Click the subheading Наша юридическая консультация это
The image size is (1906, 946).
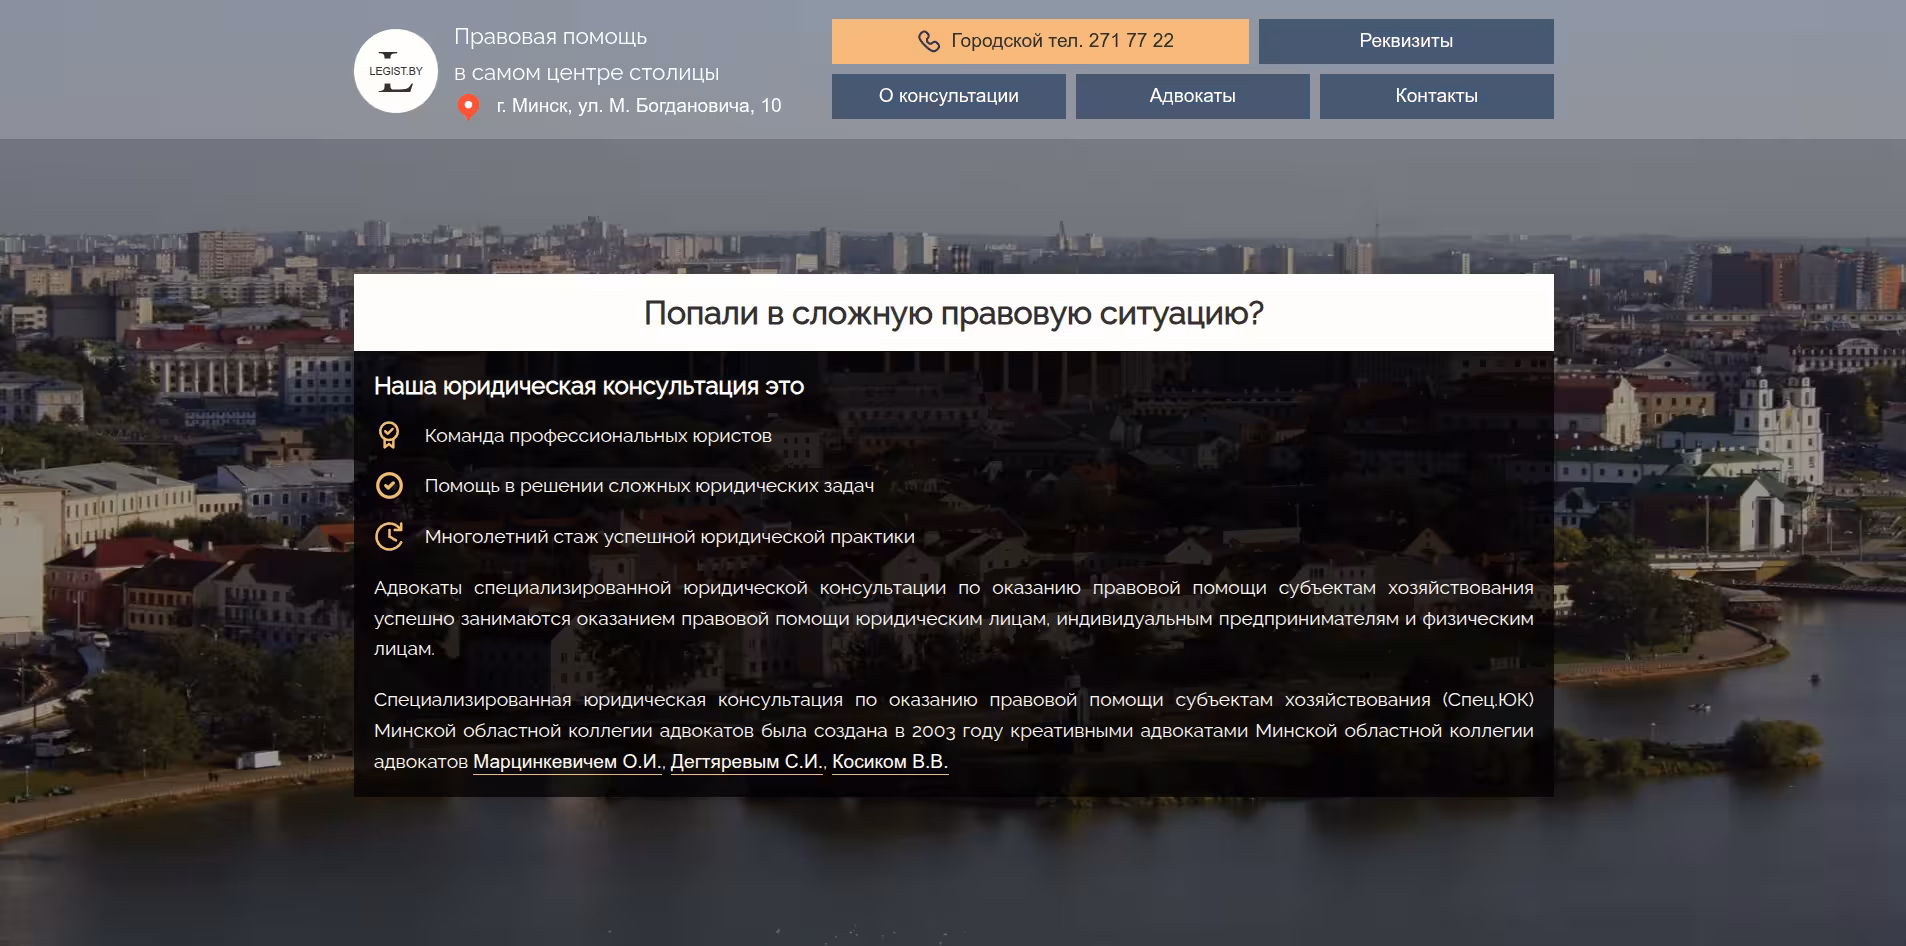[589, 386]
